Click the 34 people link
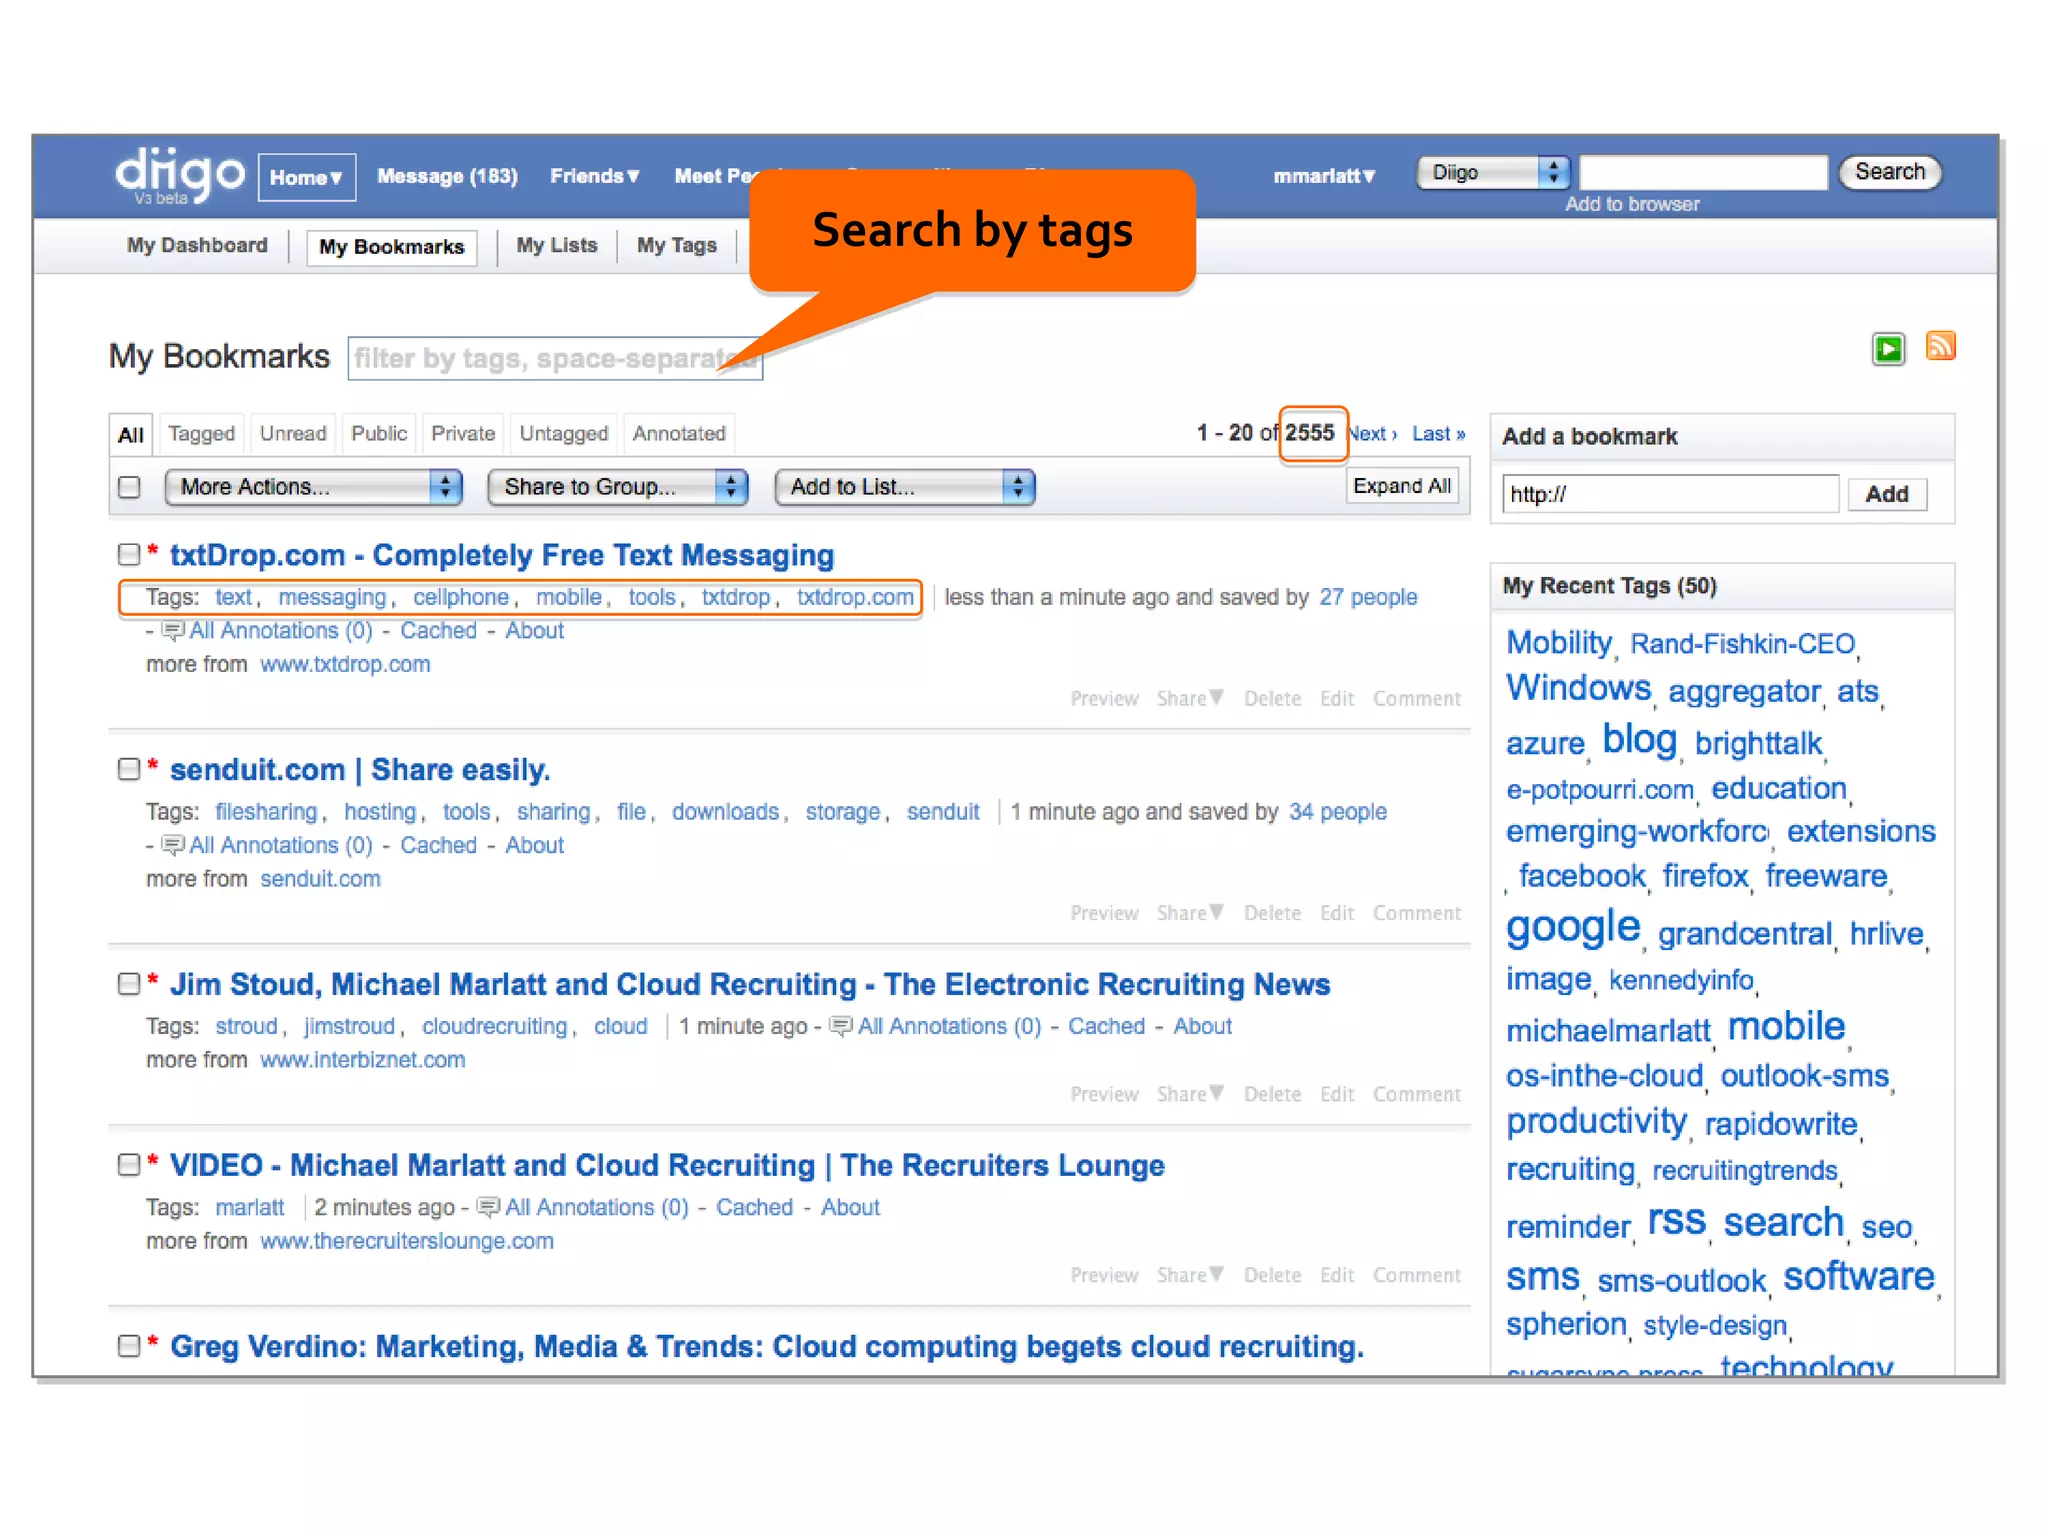2048x1536 pixels. click(1338, 812)
